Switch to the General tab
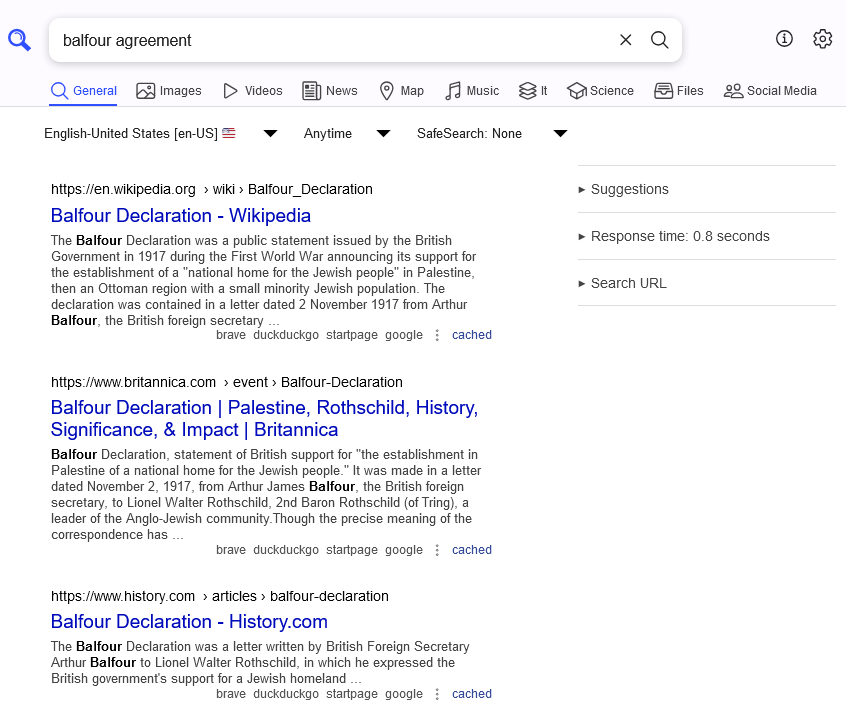The image size is (846, 703). [x=84, y=91]
